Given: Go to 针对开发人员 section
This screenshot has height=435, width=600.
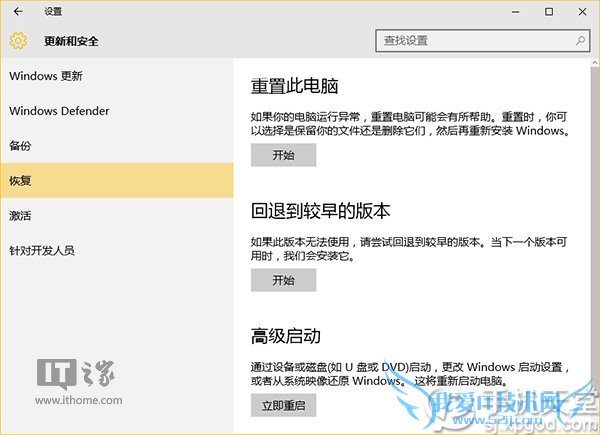Looking at the screenshot, I should click(x=117, y=251).
